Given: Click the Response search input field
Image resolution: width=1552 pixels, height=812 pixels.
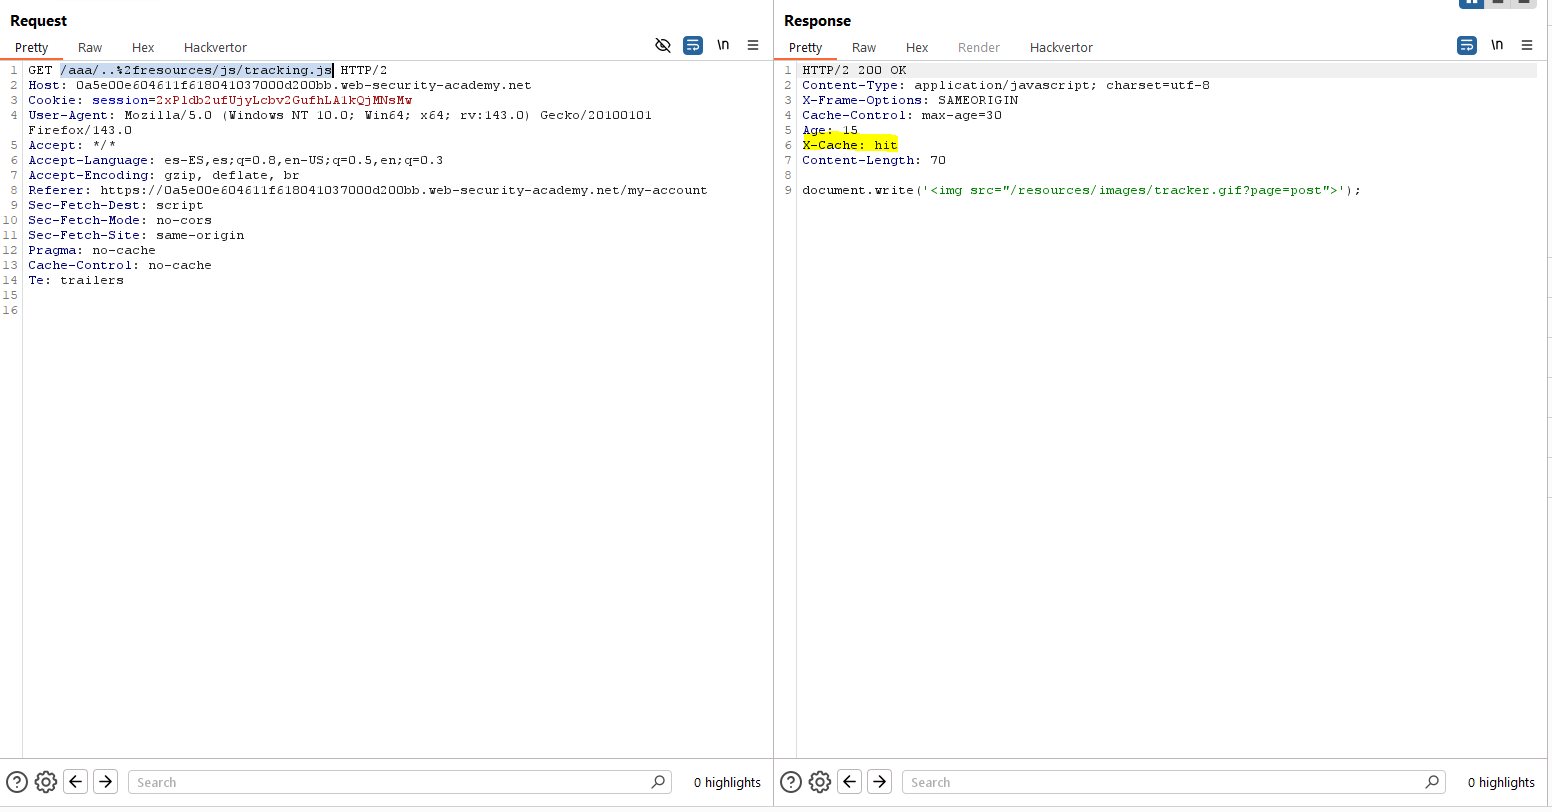Looking at the screenshot, I should pos(1165,782).
